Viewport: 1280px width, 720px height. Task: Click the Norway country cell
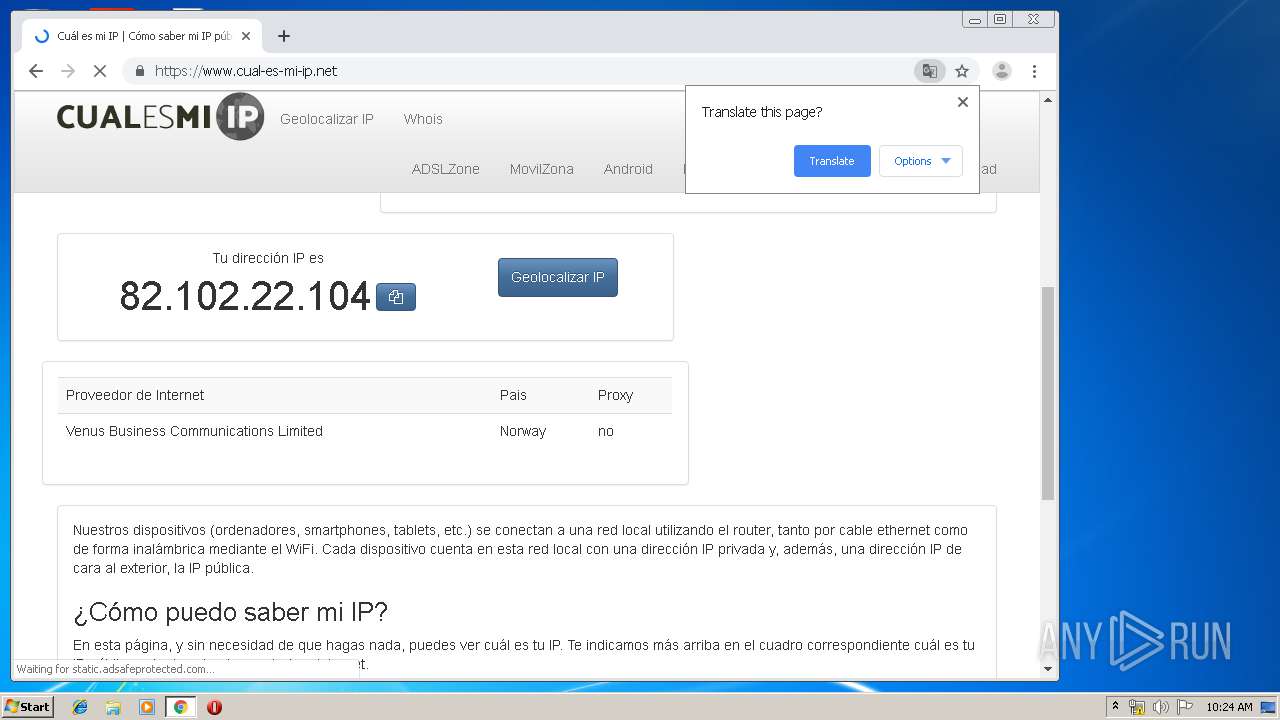[523, 431]
